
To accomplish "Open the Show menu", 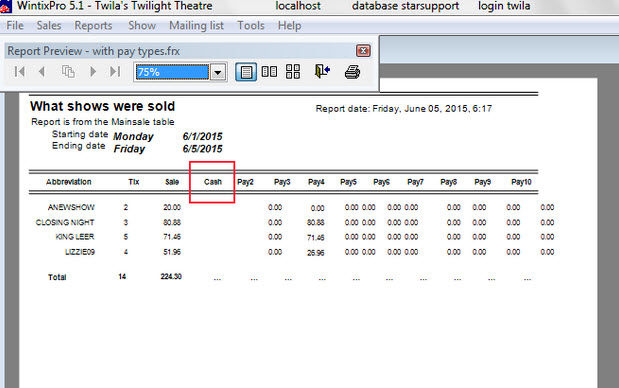I will [142, 26].
